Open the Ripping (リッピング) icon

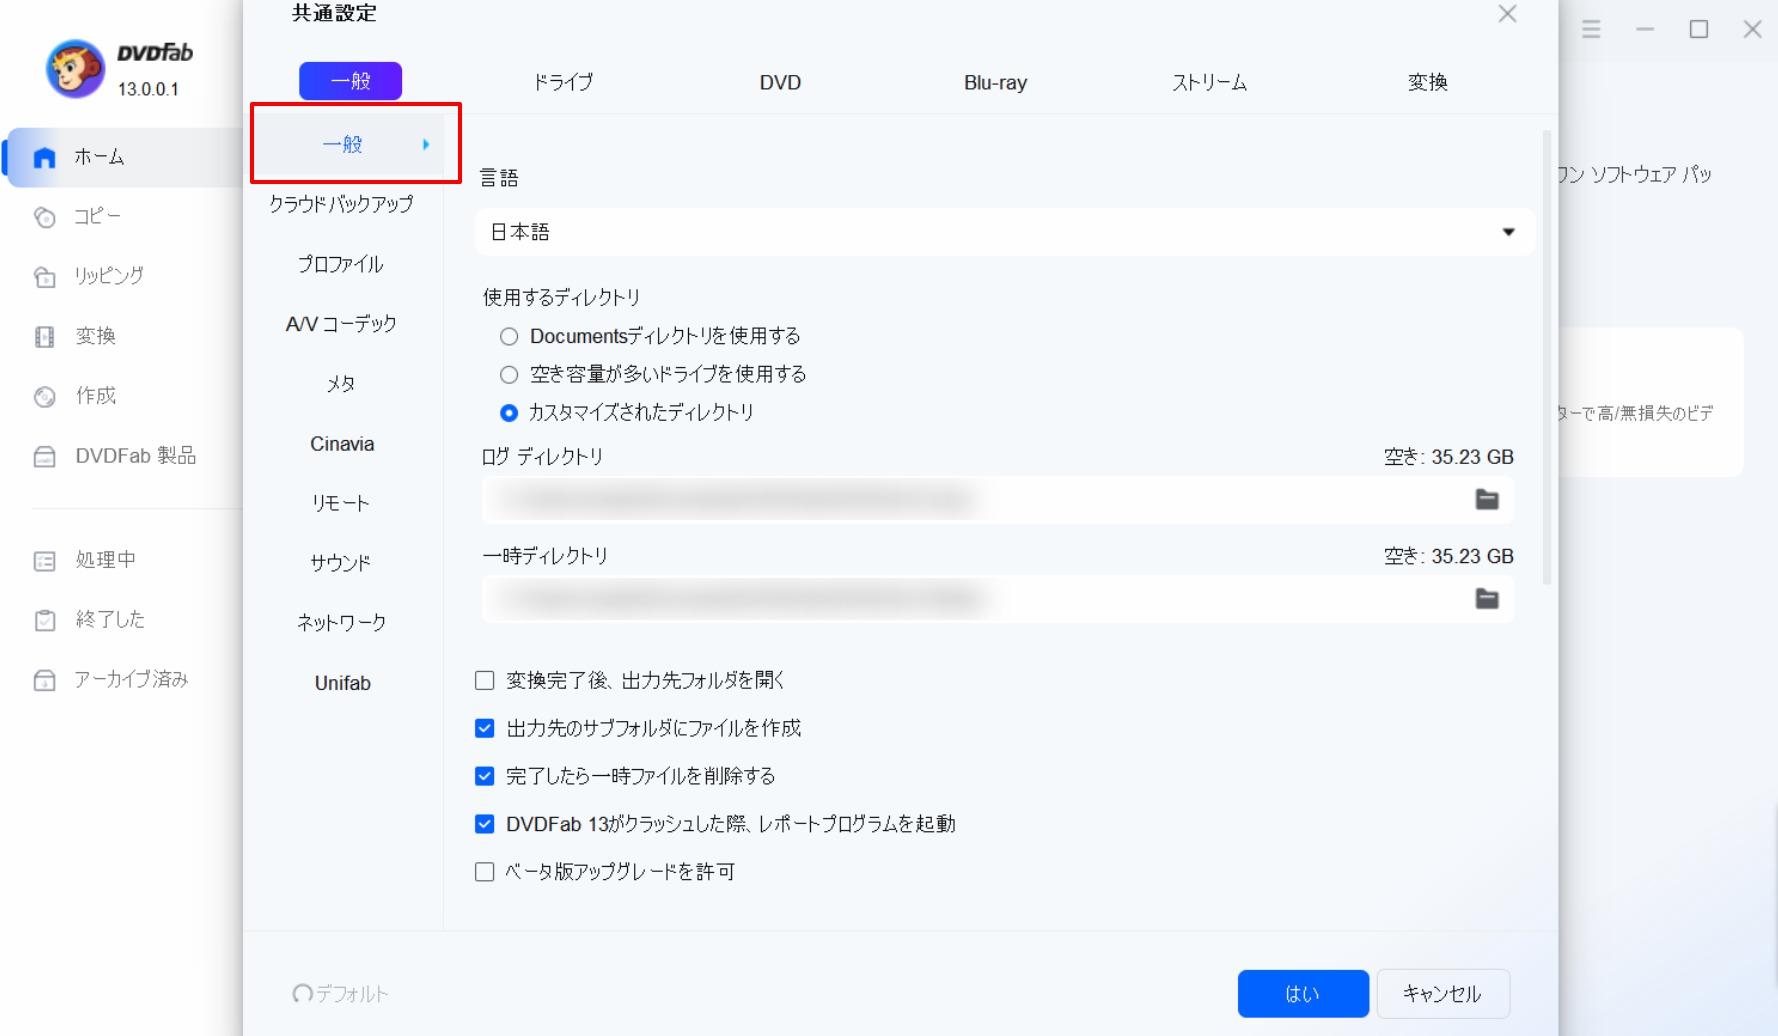[x=45, y=277]
